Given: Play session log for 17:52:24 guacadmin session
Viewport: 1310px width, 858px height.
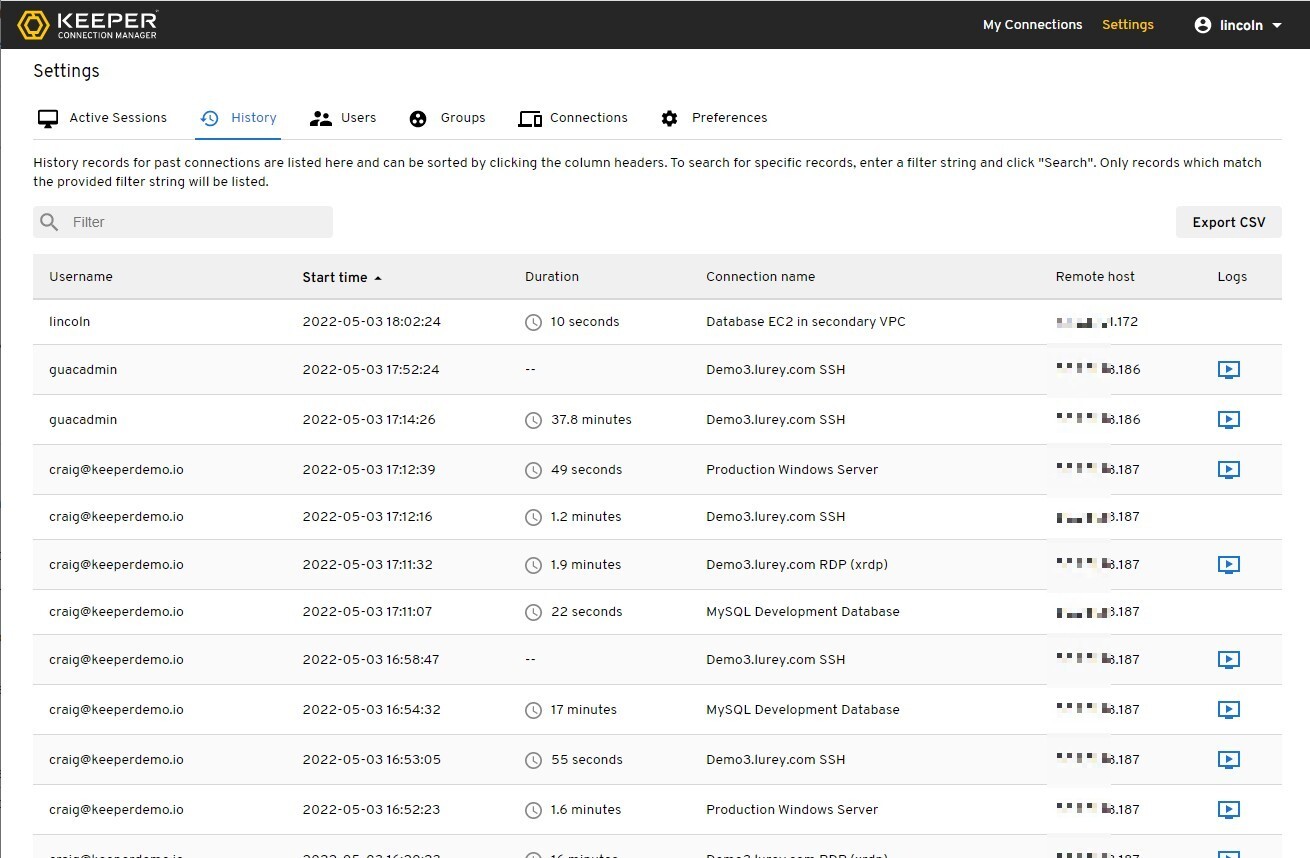Looking at the screenshot, I should point(1228,370).
